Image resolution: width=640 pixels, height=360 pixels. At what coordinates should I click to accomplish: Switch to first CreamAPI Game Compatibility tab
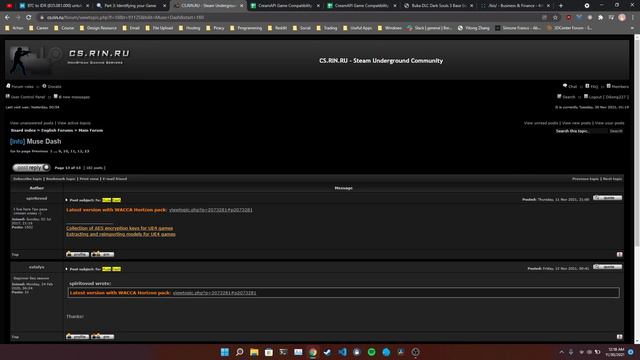(285, 6)
